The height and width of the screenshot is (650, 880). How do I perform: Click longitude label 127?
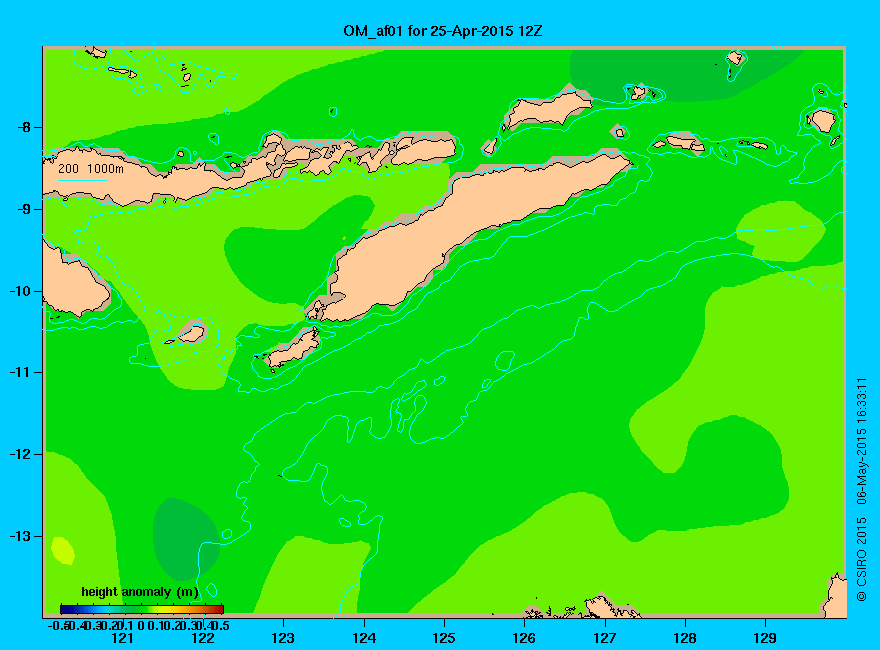tap(604, 638)
